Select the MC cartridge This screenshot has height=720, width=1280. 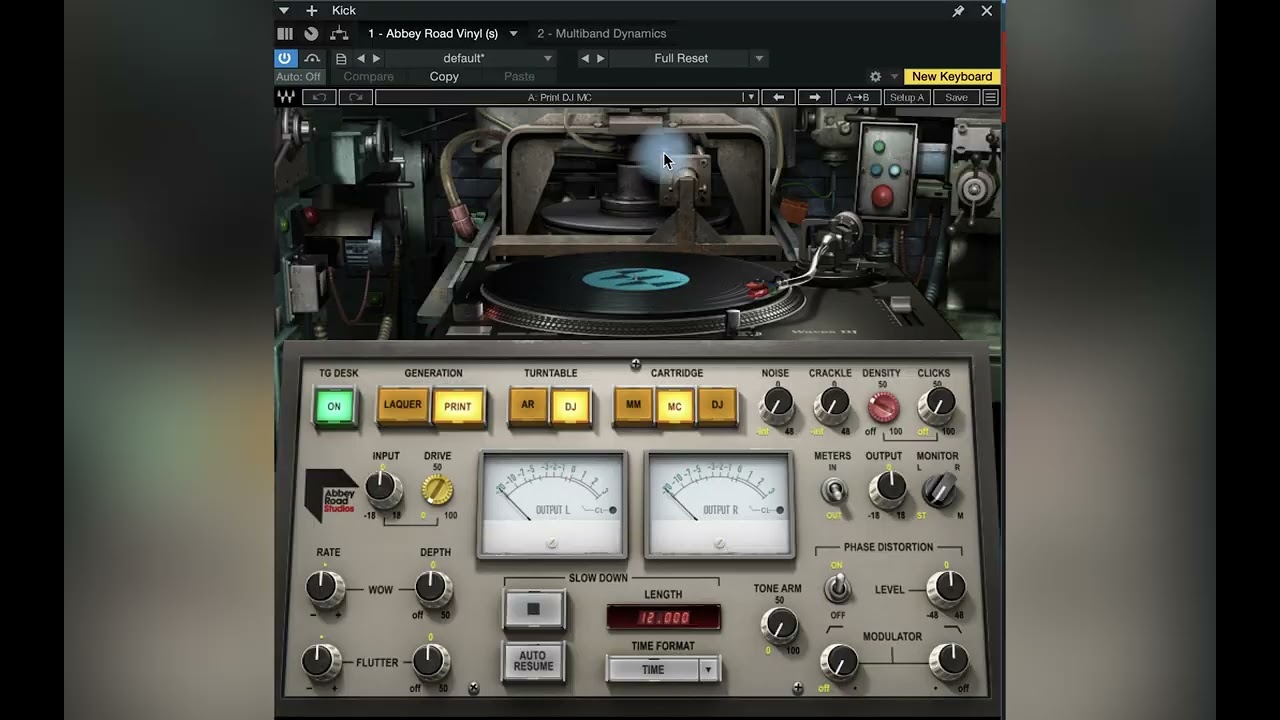[x=675, y=406]
